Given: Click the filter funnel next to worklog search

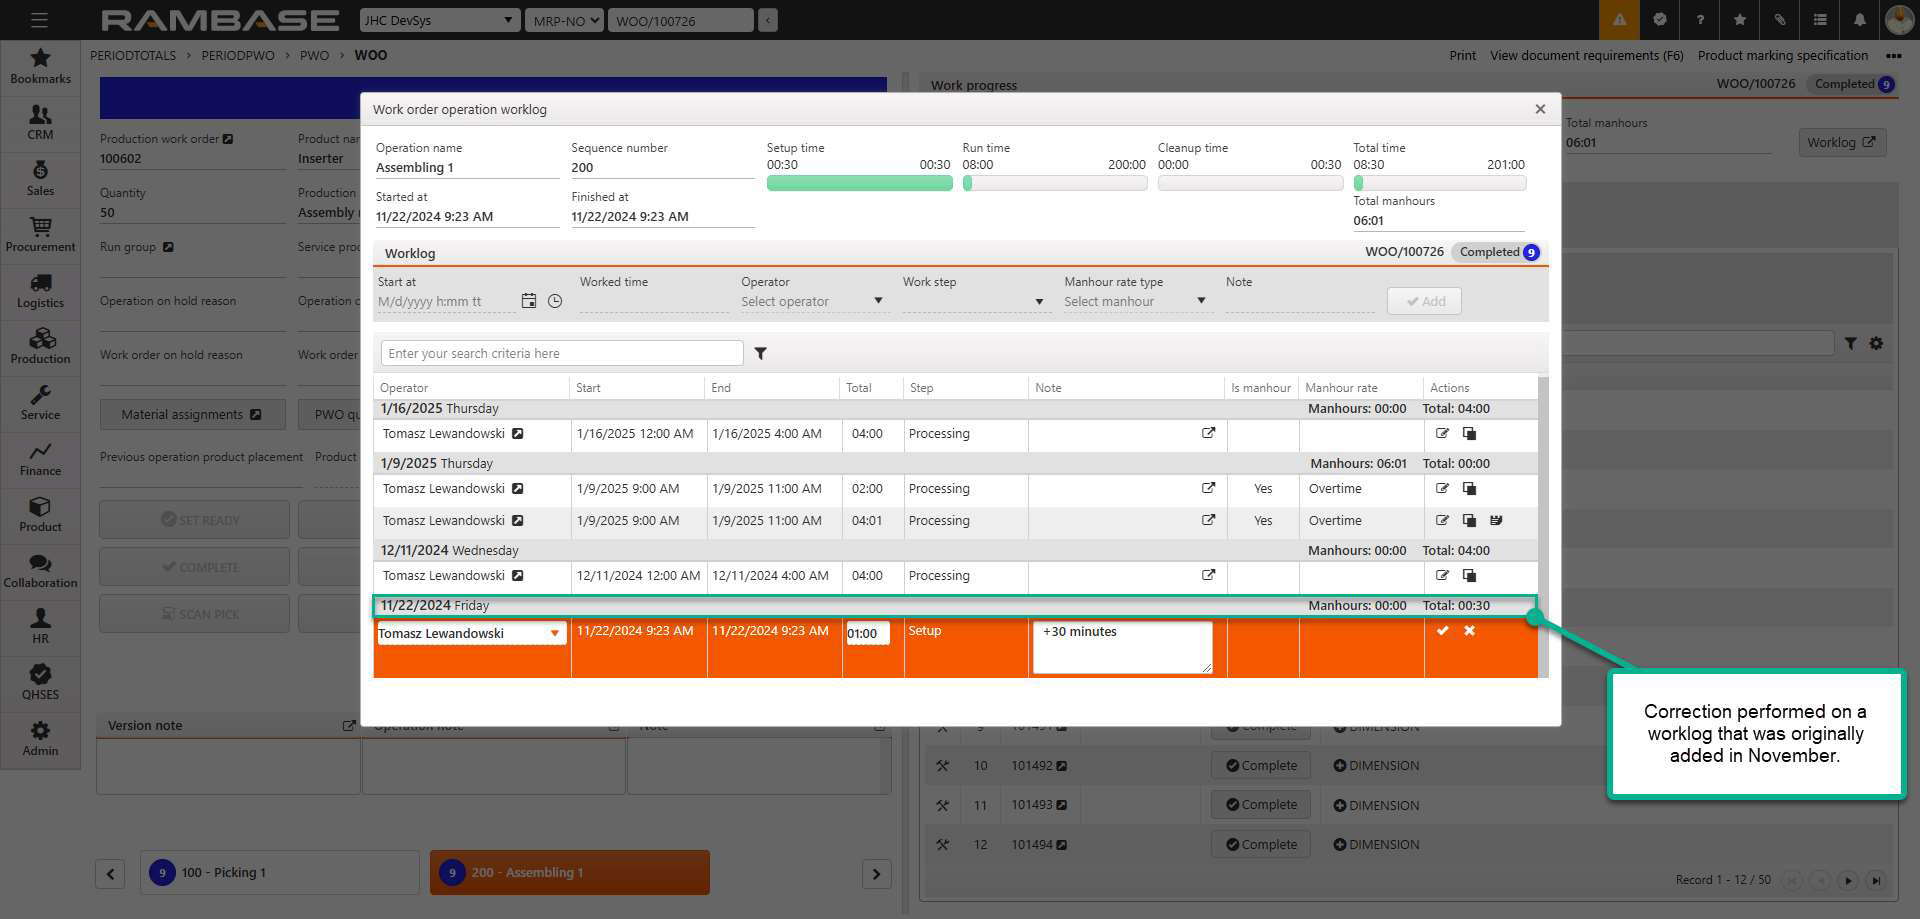Looking at the screenshot, I should (760, 353).
